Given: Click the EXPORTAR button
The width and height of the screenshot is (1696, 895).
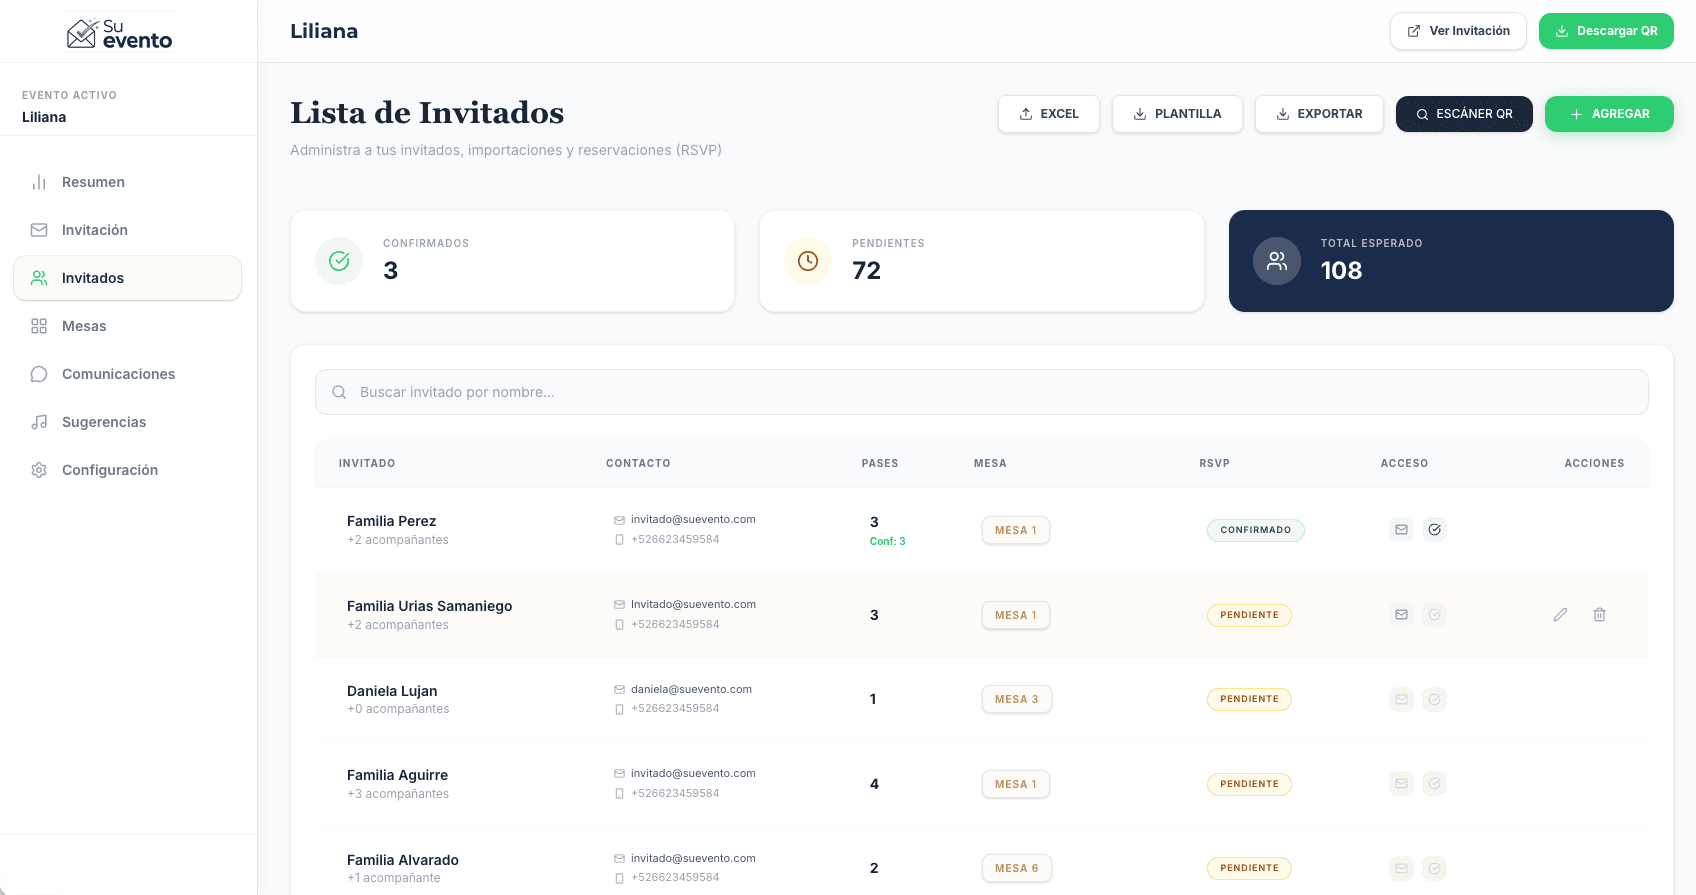Looking at the screenshot, I should click(x=1319, y=114).
